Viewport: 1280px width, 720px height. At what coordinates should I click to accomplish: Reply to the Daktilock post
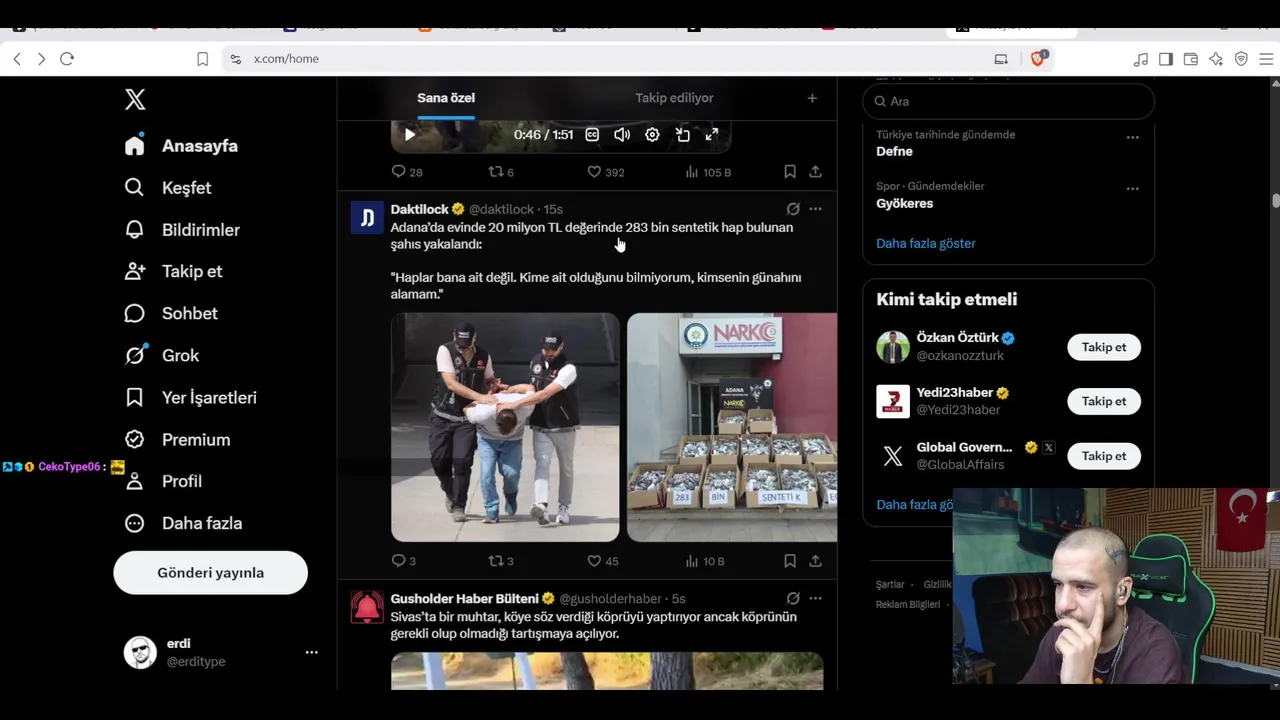click(x=404, y=561)
